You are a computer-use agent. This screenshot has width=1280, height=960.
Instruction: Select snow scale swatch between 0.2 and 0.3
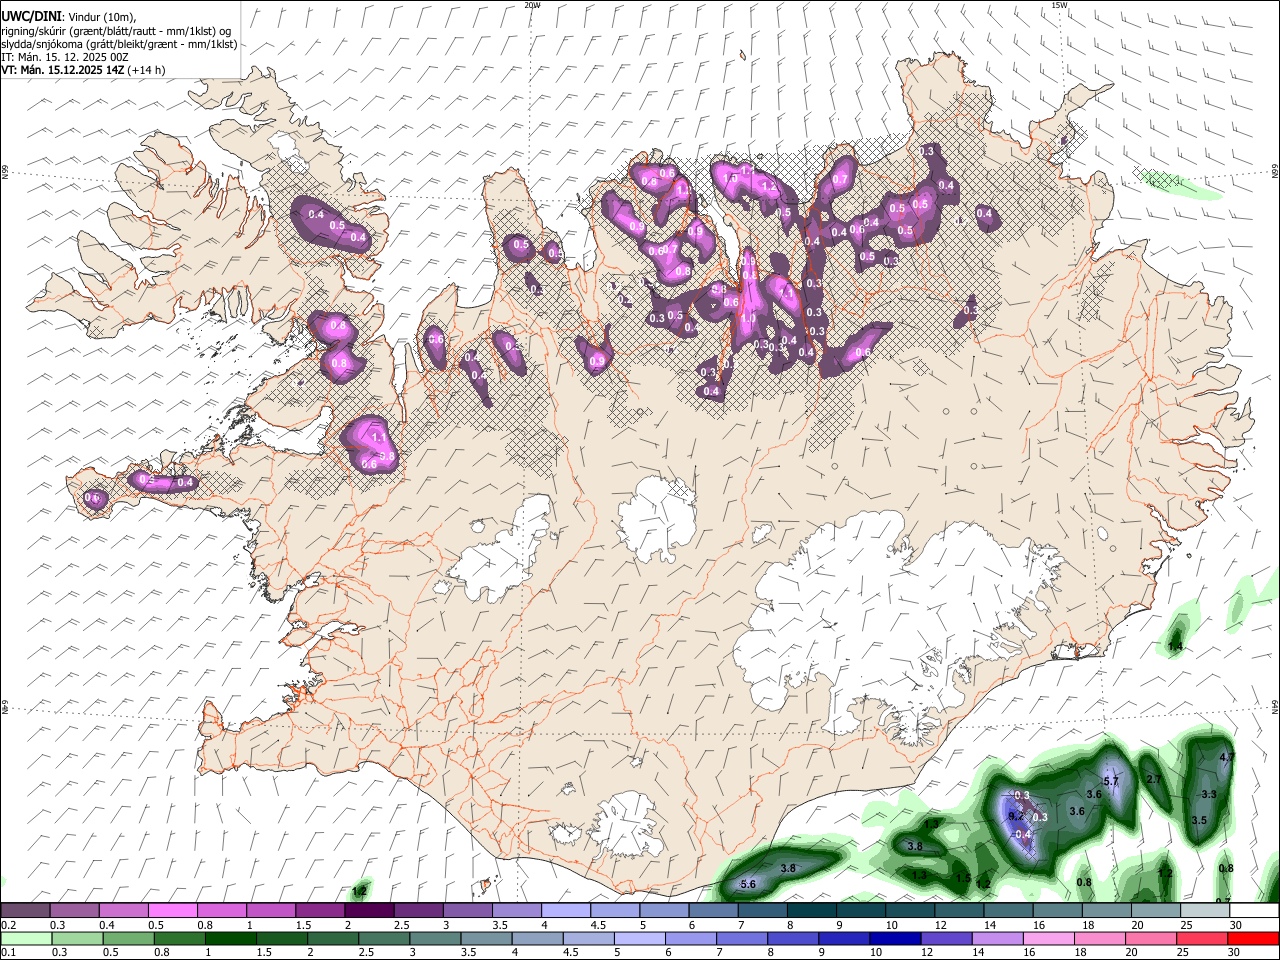(x=25, y=911)
